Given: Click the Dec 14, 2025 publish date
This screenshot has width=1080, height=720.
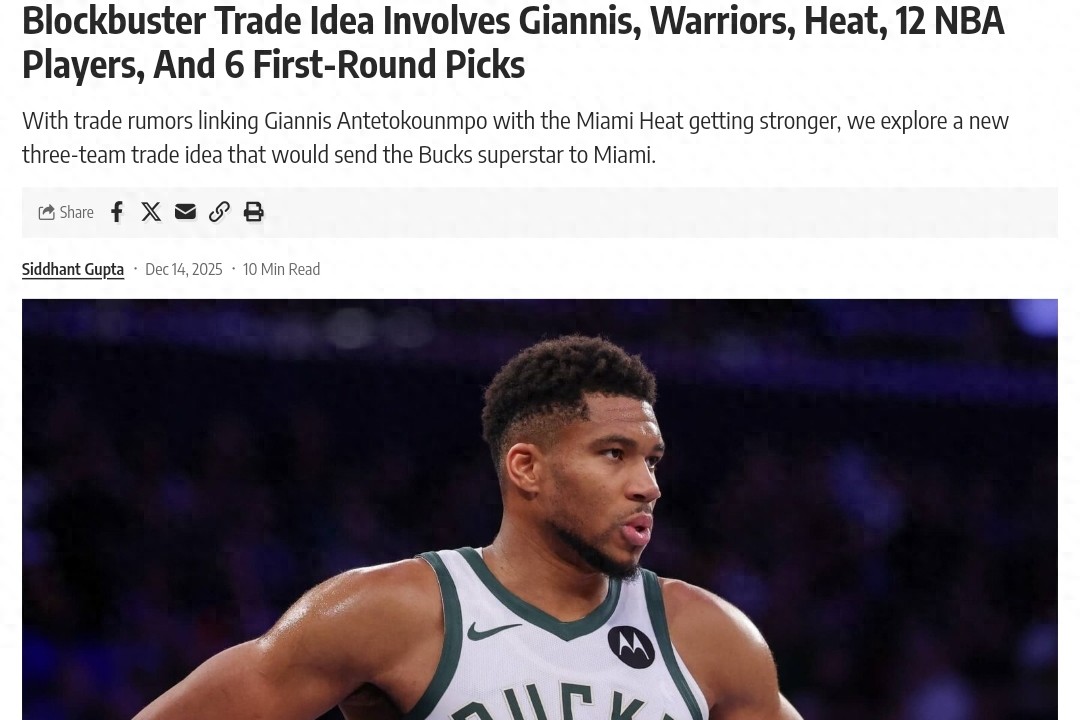Looking at the screenshot, I should (x=184, y=269).
